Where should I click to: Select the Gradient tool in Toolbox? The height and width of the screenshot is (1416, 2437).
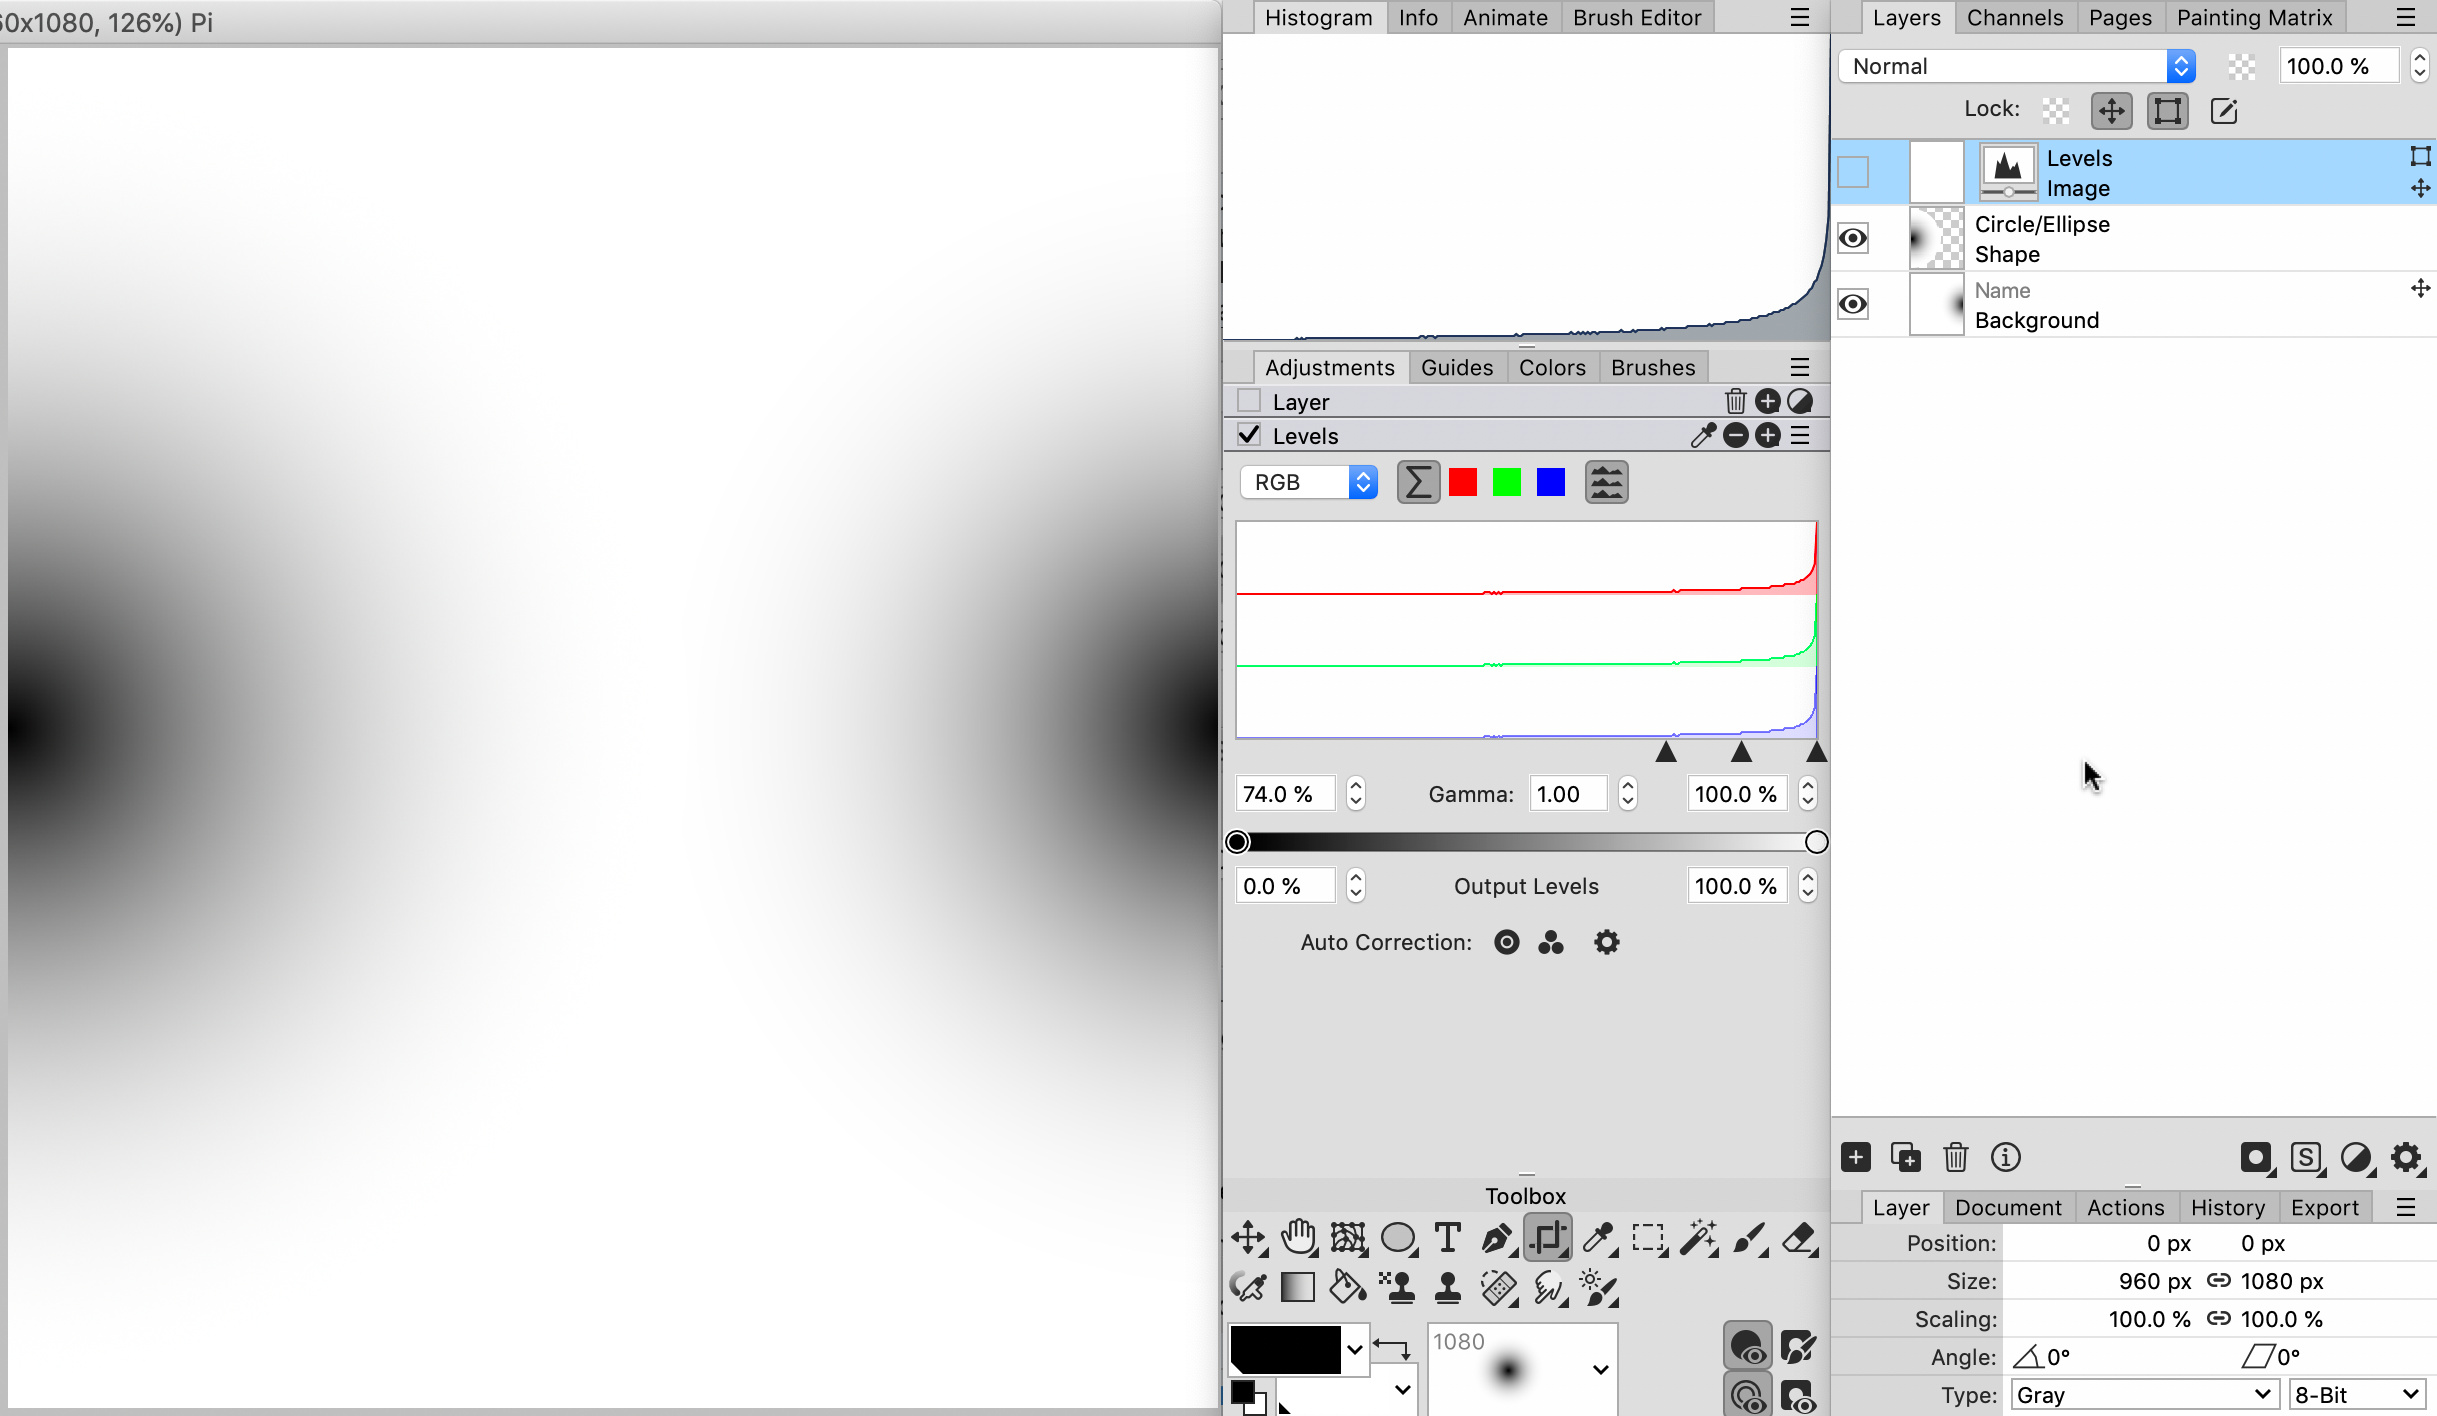(1298, 1287)
